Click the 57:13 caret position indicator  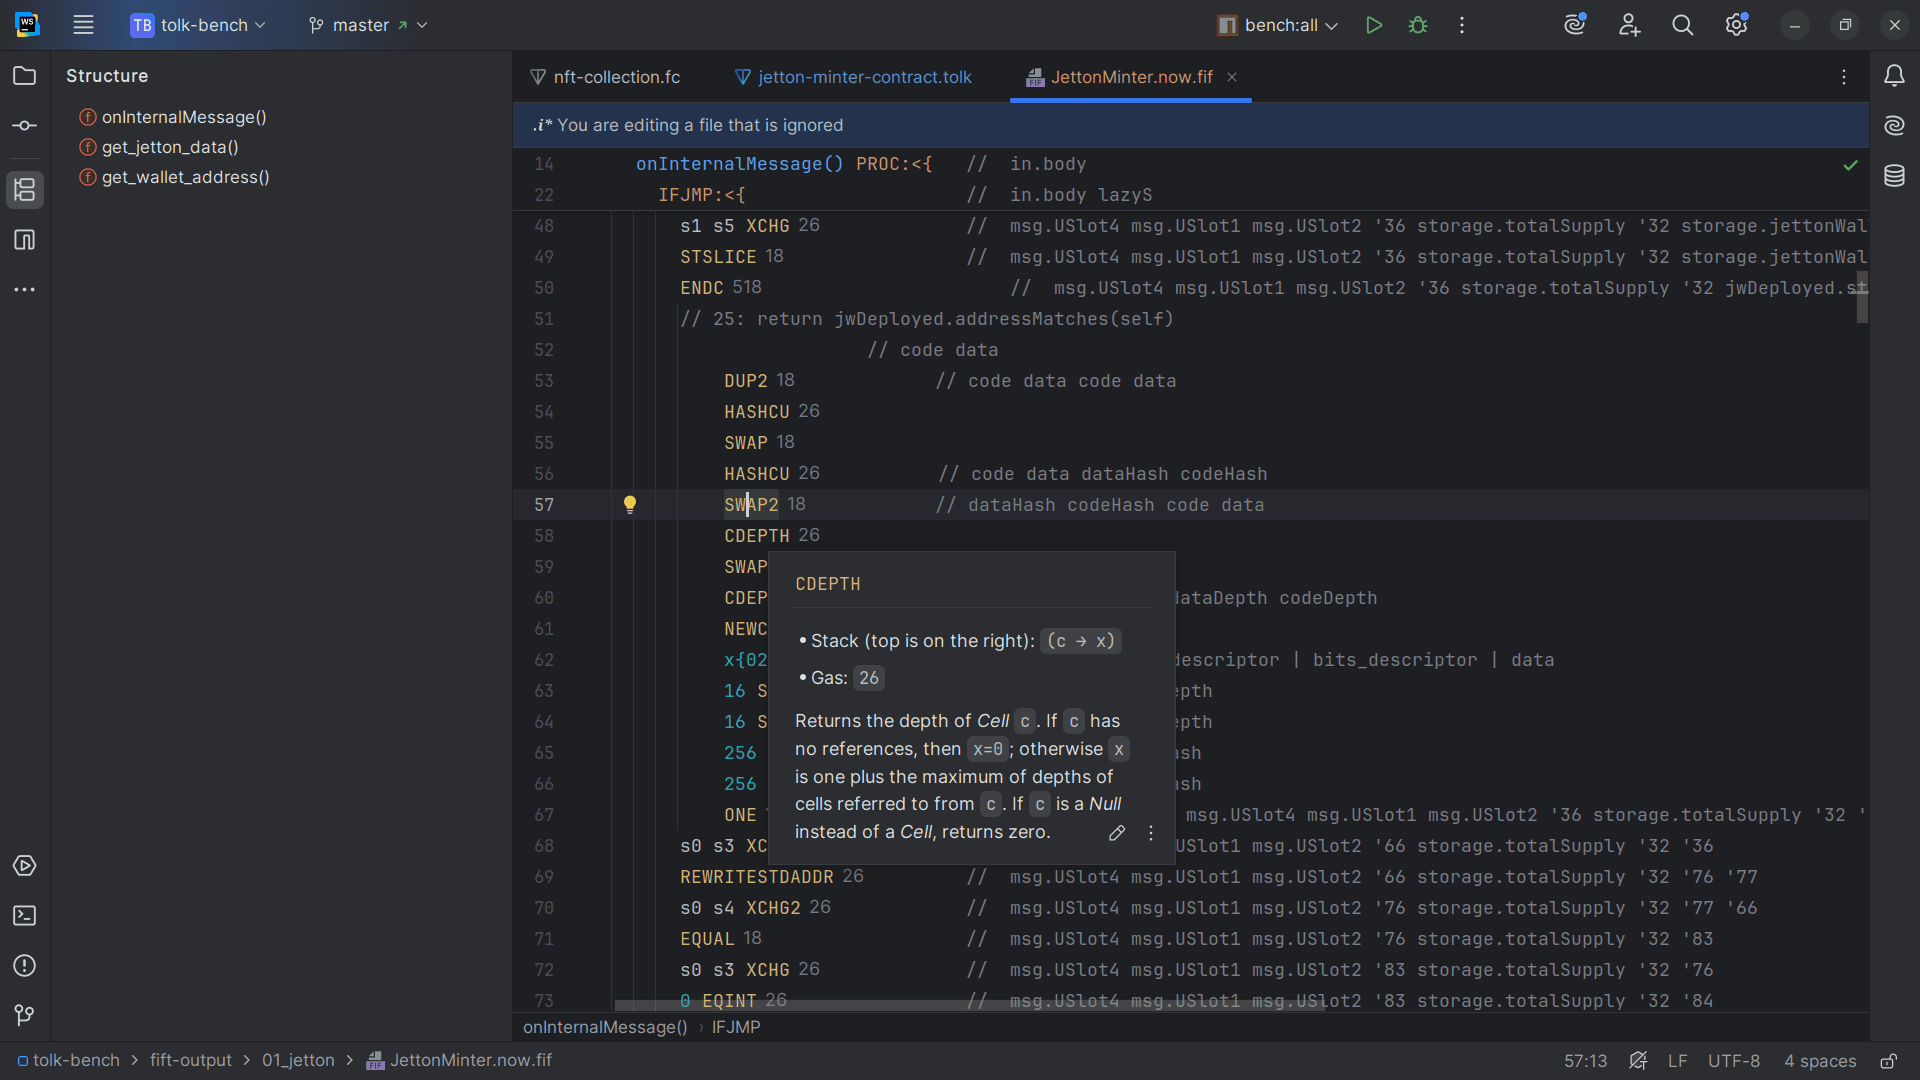[1585, 1061]
